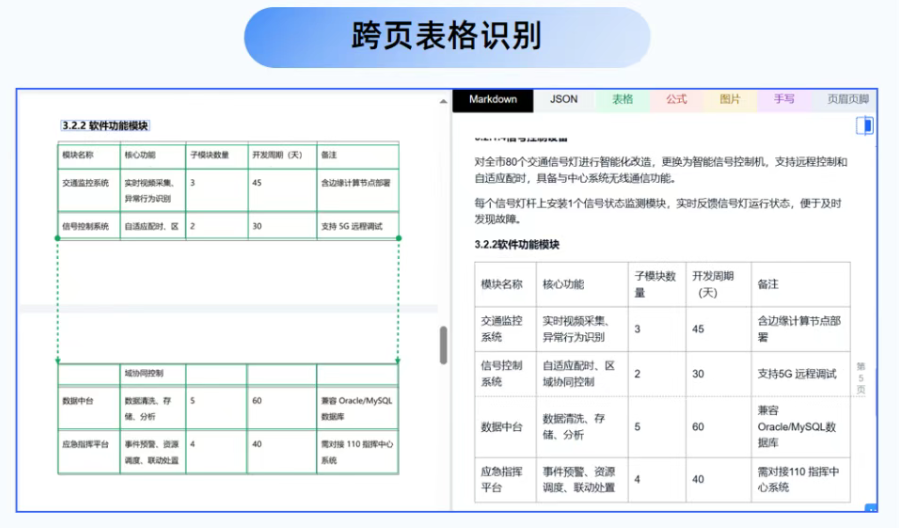Click 含边缘计算节点部署 cell in source document
The image size is (899, 528).
pos(358,190)
